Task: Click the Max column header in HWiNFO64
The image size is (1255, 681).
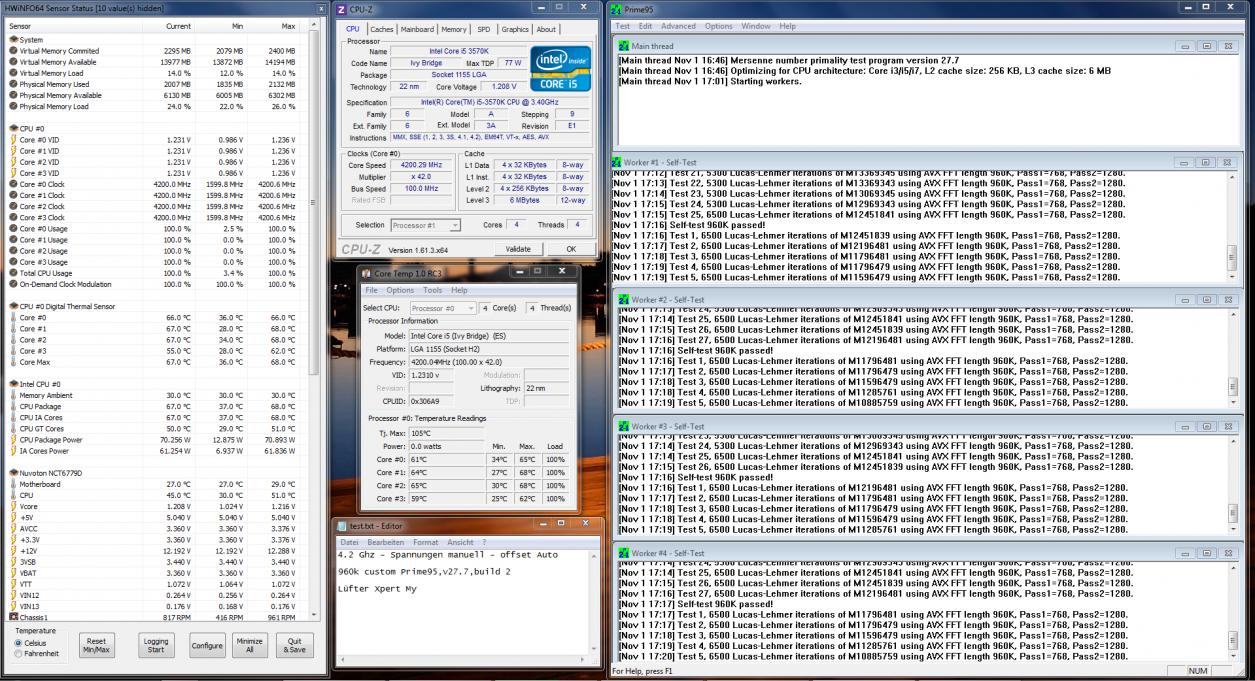Action: pos(273,25)
